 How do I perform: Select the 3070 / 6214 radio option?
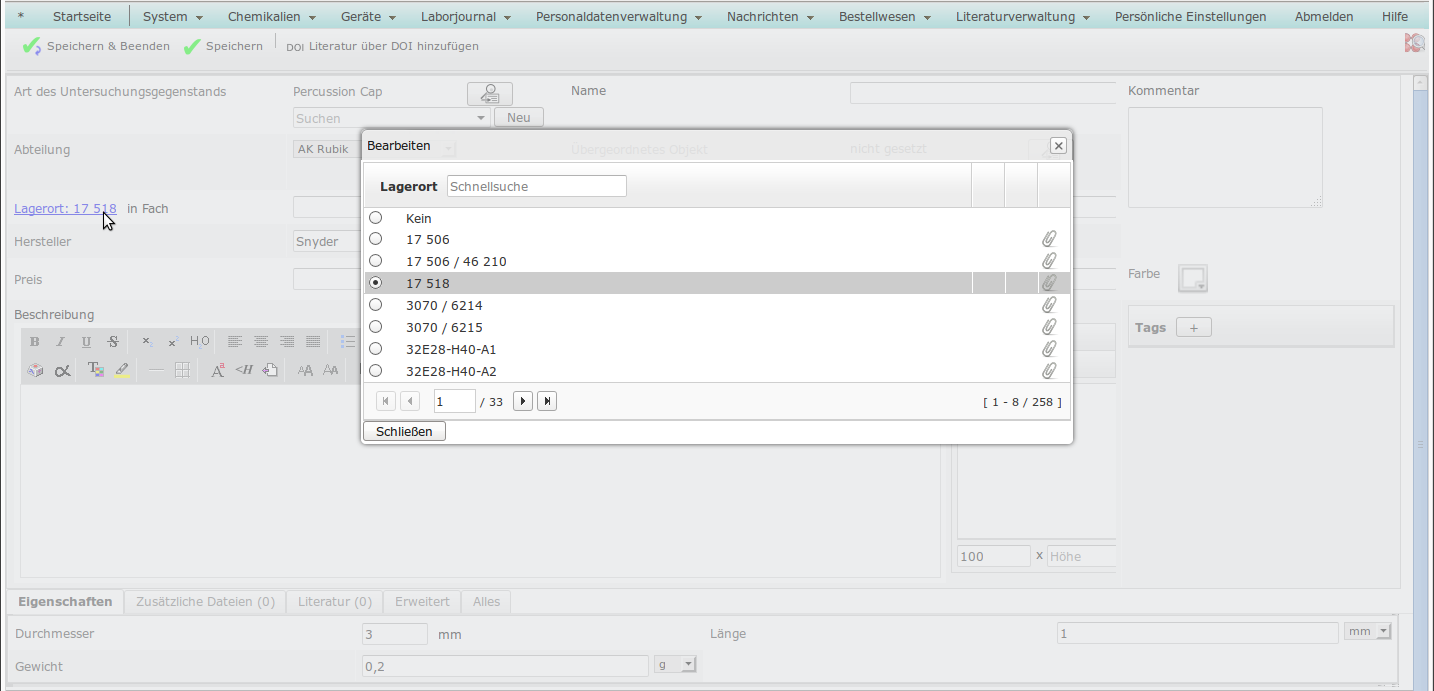tap(376, 305)
